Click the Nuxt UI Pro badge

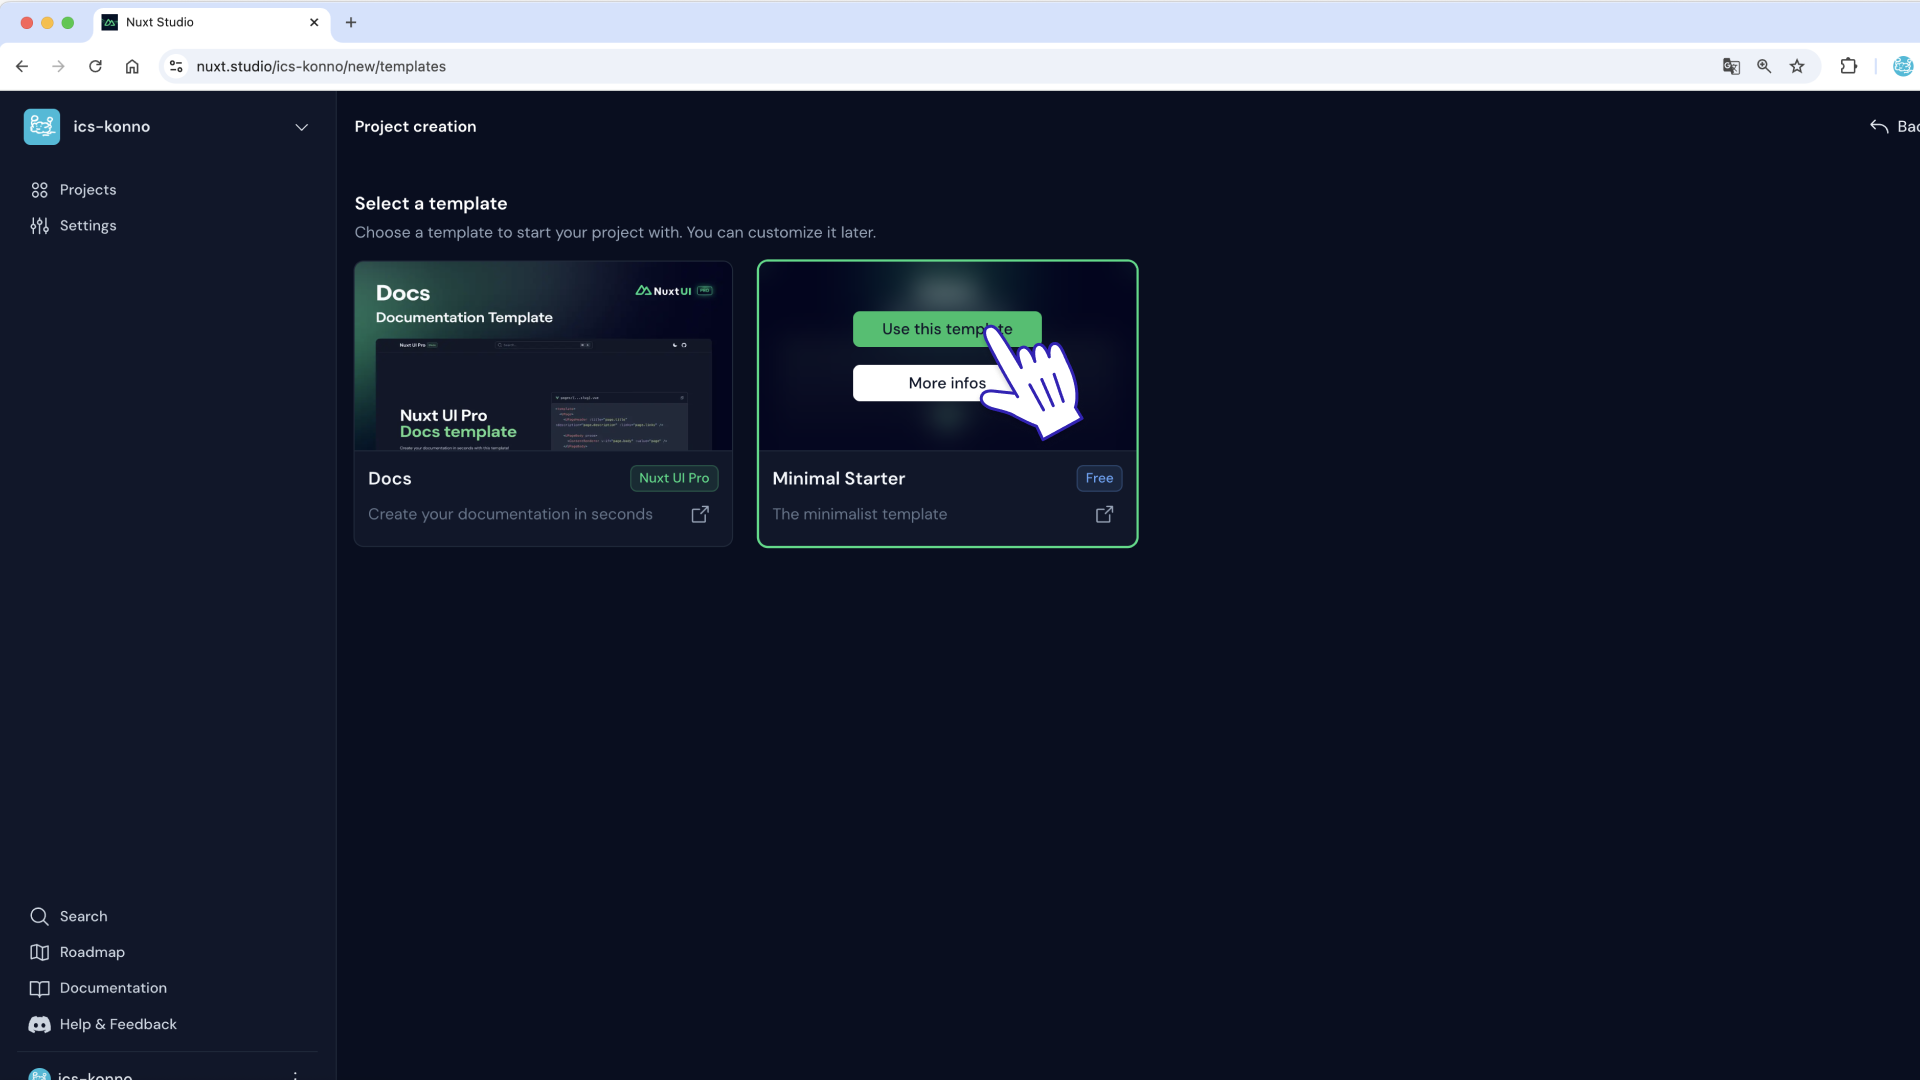tap(674, 478)
